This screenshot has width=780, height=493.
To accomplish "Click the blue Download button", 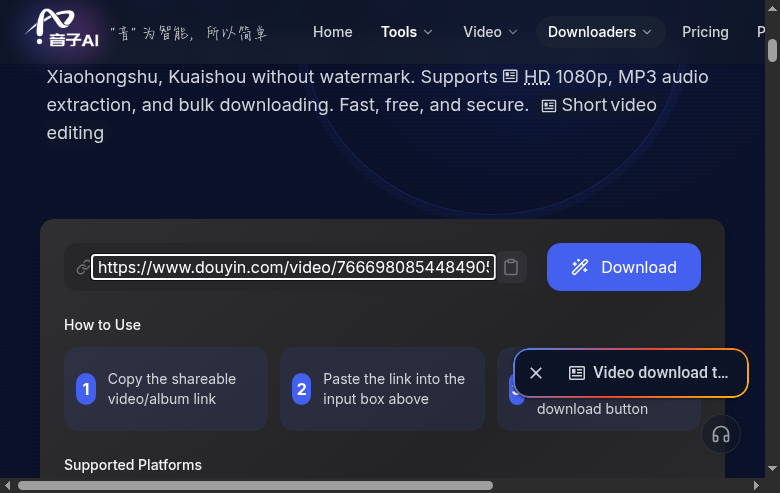I will click(x=624, y=267).
